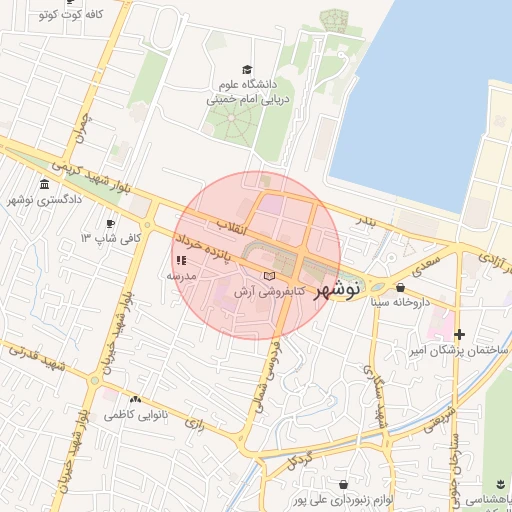Select the کافه کوت کوتو label
512x512 pixels.
[x=71, y=14]
